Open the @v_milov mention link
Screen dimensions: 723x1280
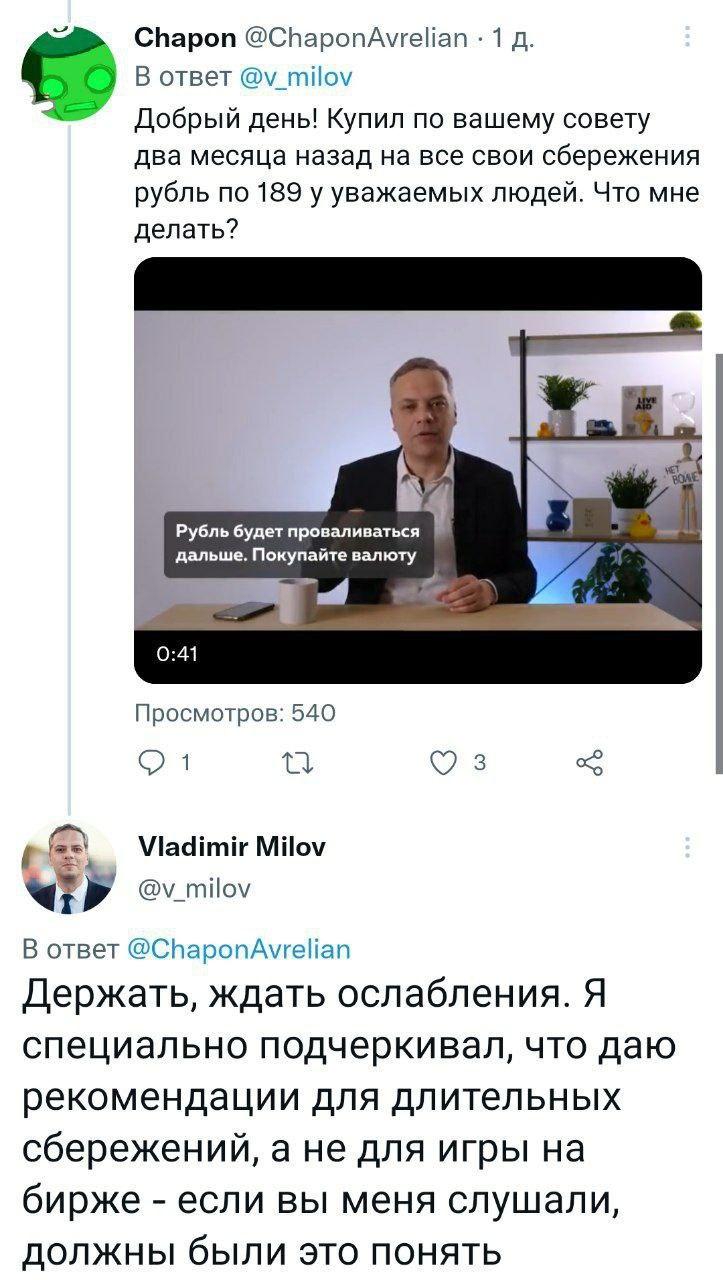(x=297, y=75)
